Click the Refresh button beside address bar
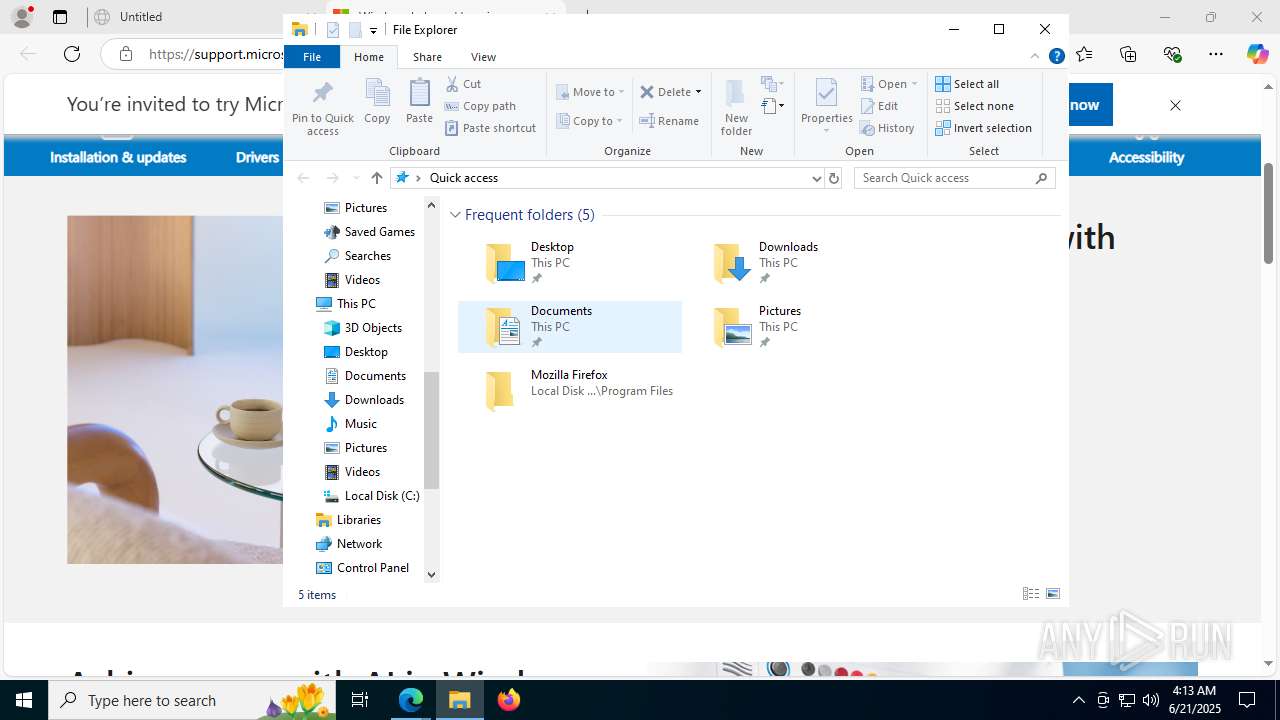The width and height of the screenshot is (1280, 720). [834, 178]
